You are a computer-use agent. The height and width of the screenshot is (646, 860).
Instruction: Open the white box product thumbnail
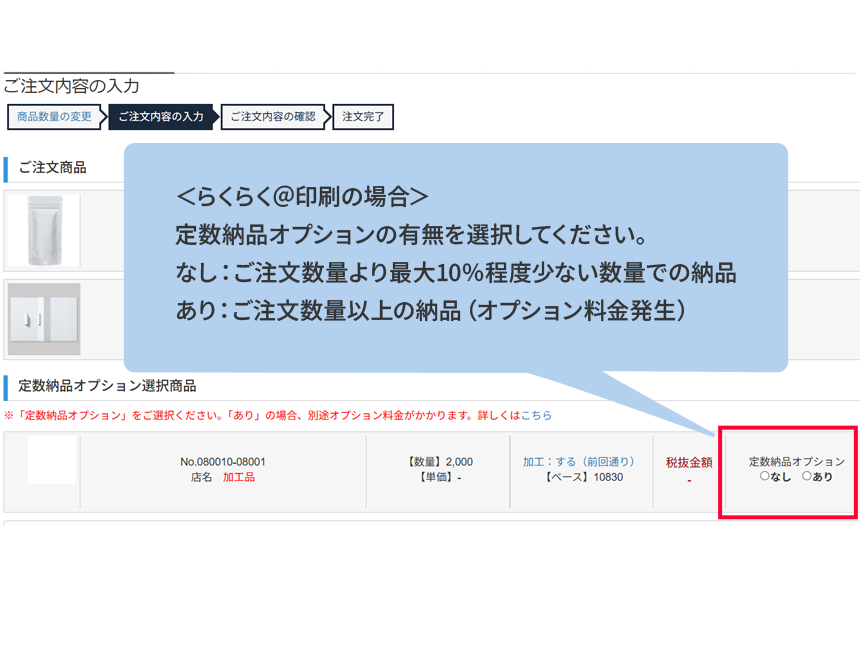[x=44, y=319]
